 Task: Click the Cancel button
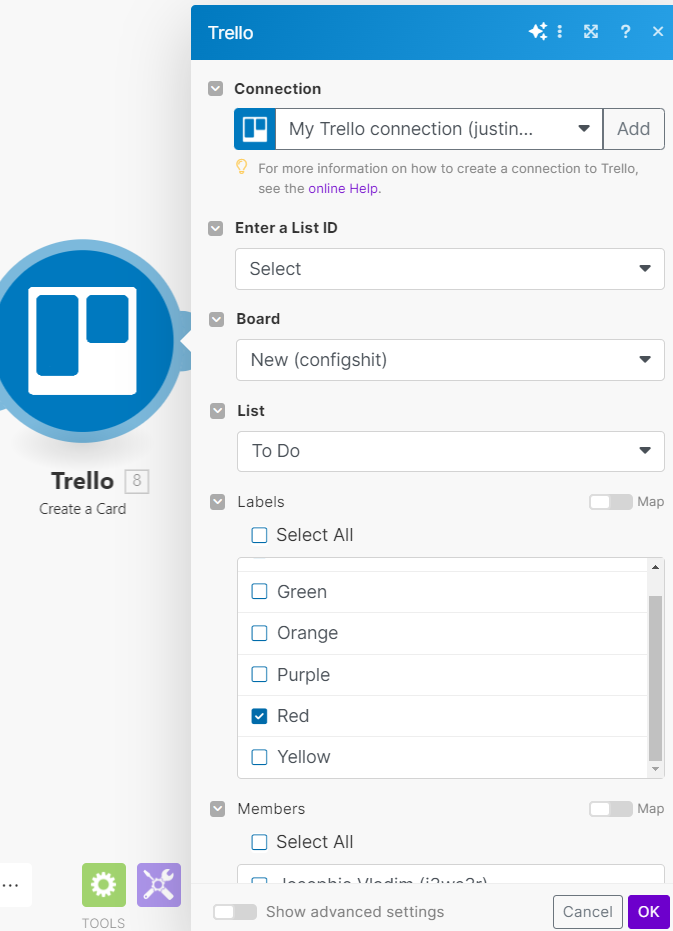click(587, 912)
